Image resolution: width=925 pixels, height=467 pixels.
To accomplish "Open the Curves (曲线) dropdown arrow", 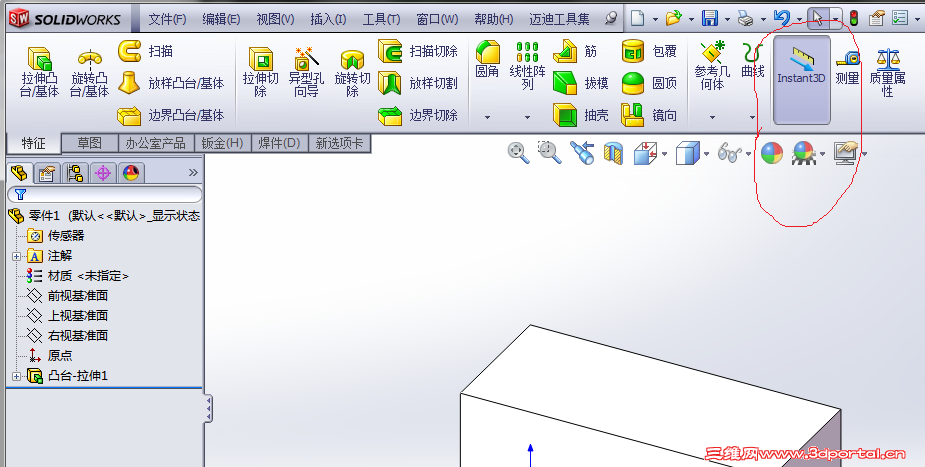I will (752, 117).
